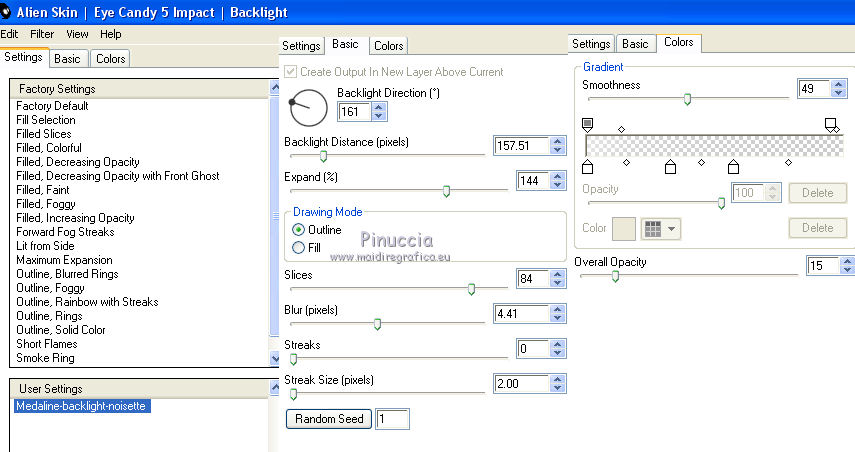Click the Delete button beside Color
This screenshot has width=855, height=452.
817,228
